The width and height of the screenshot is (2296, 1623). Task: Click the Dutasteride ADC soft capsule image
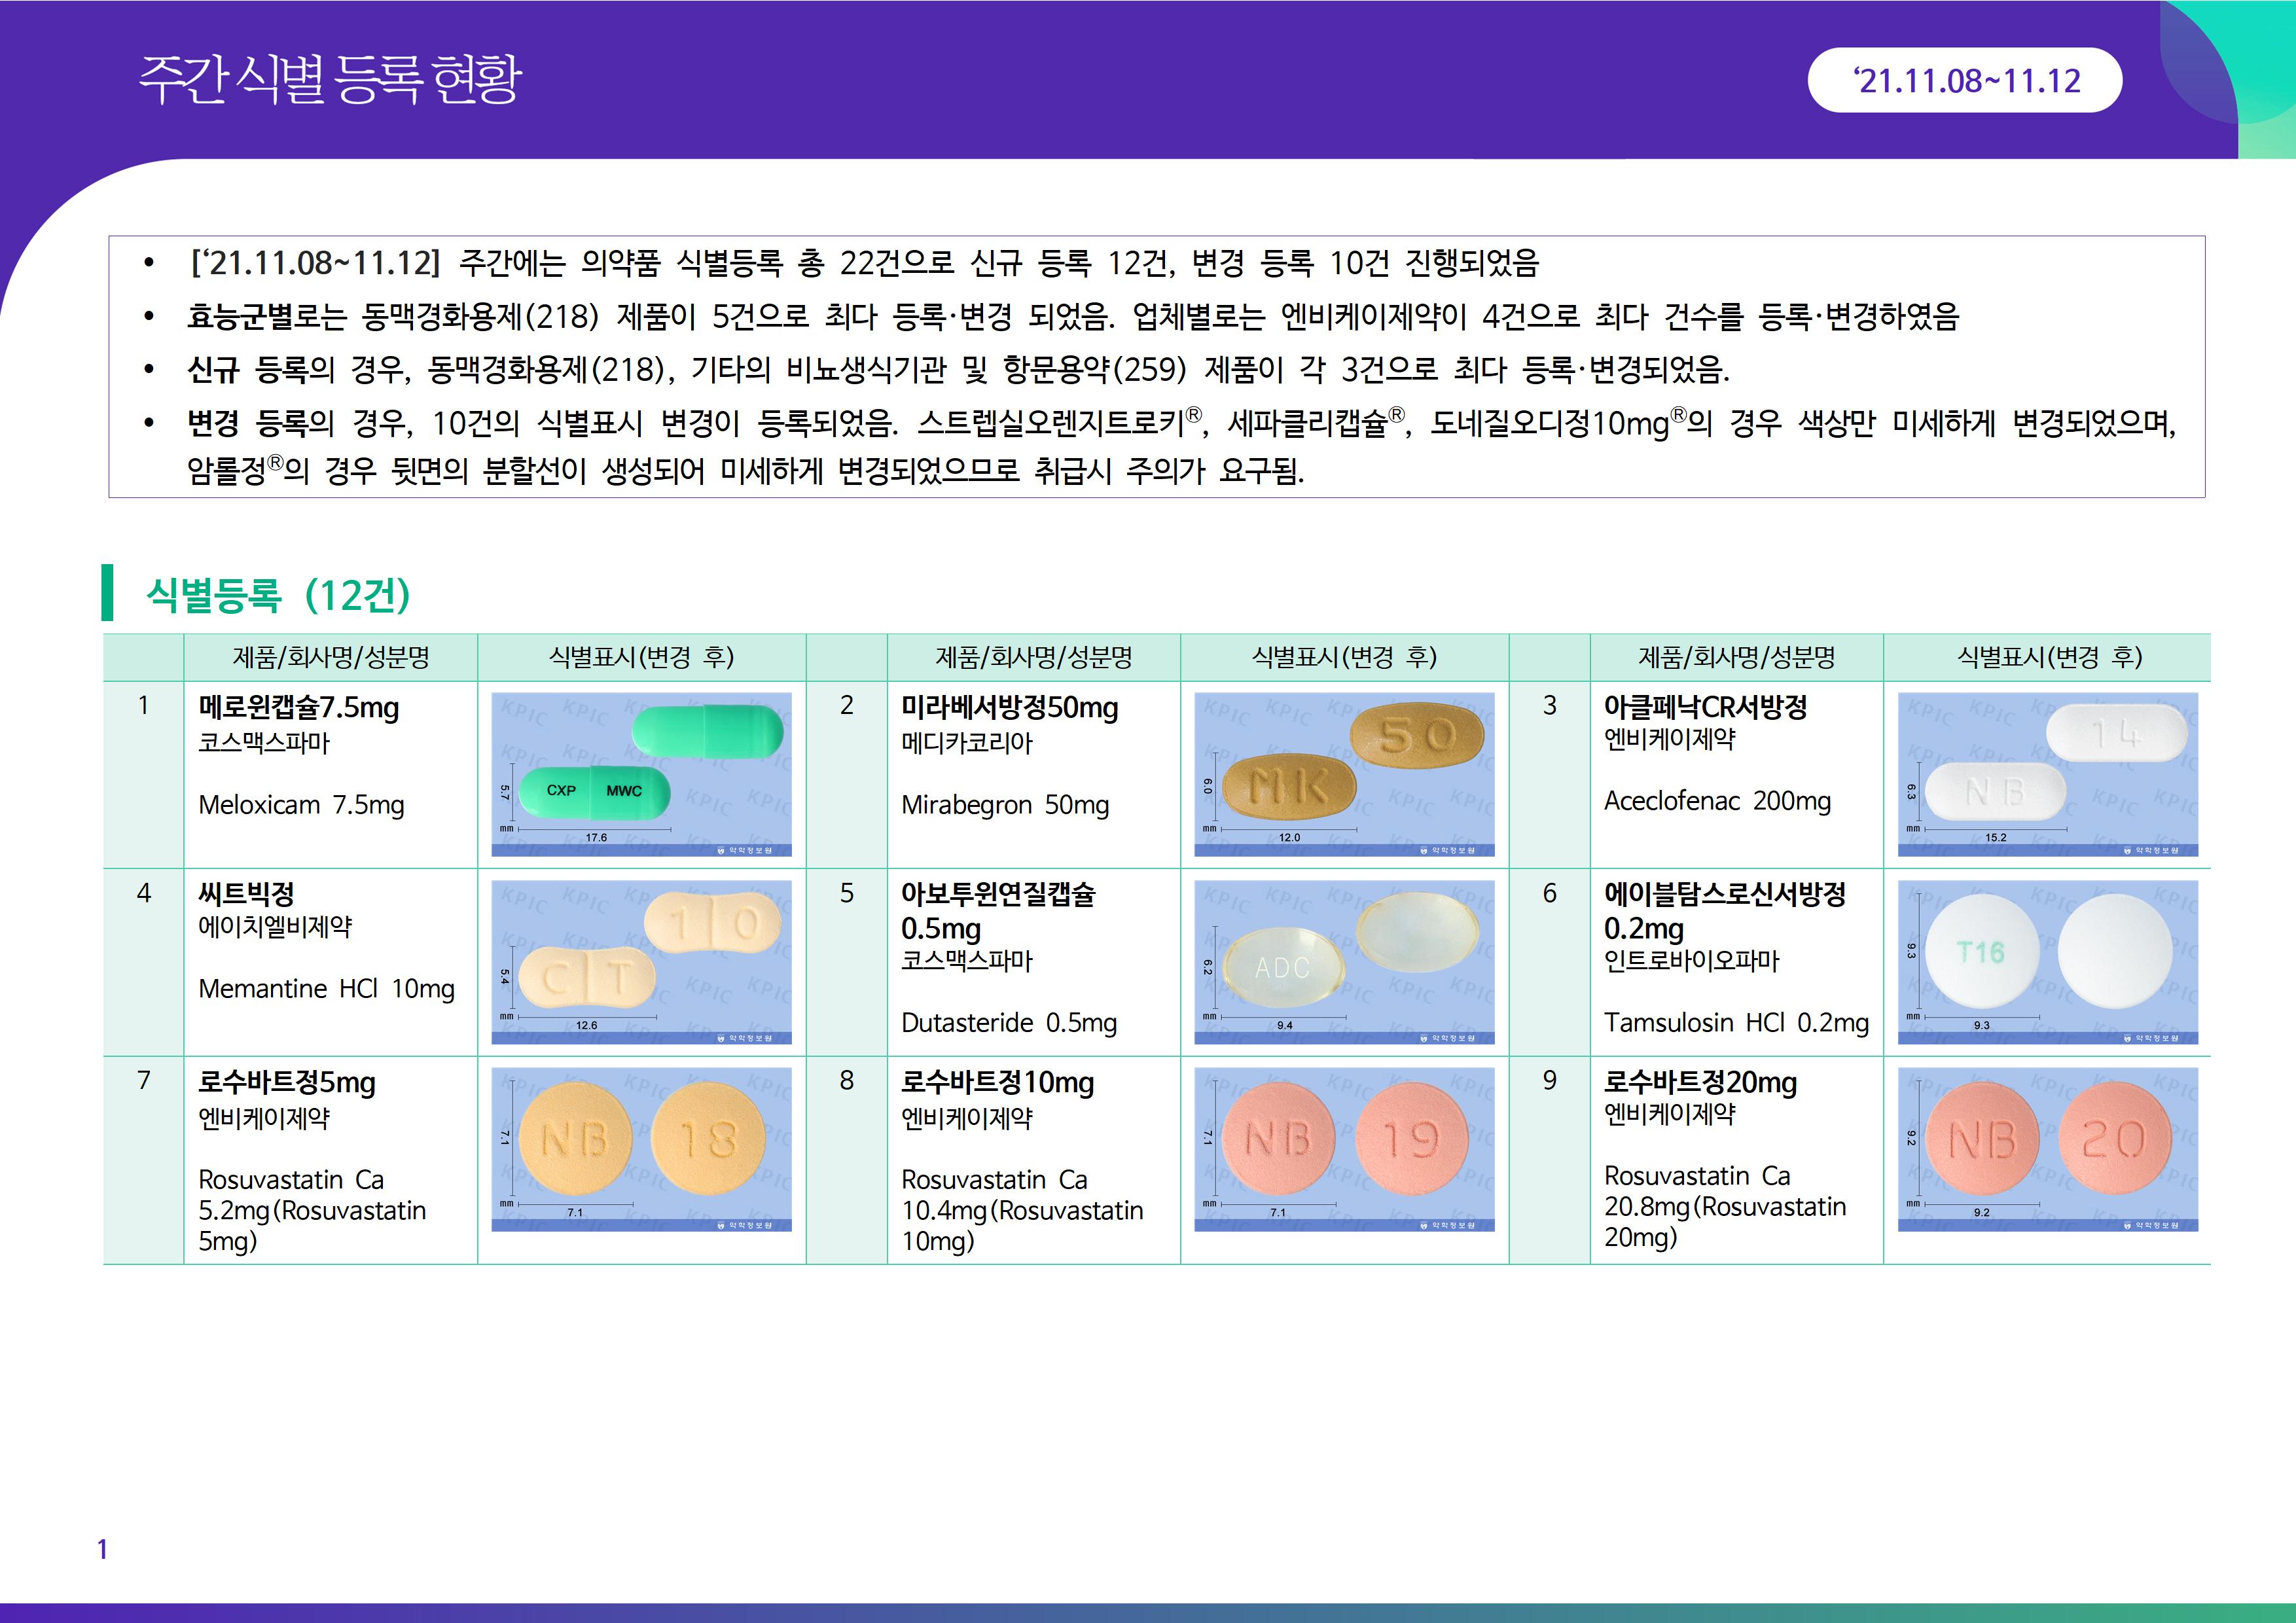pyautogui.click(x=1344, y=961)
